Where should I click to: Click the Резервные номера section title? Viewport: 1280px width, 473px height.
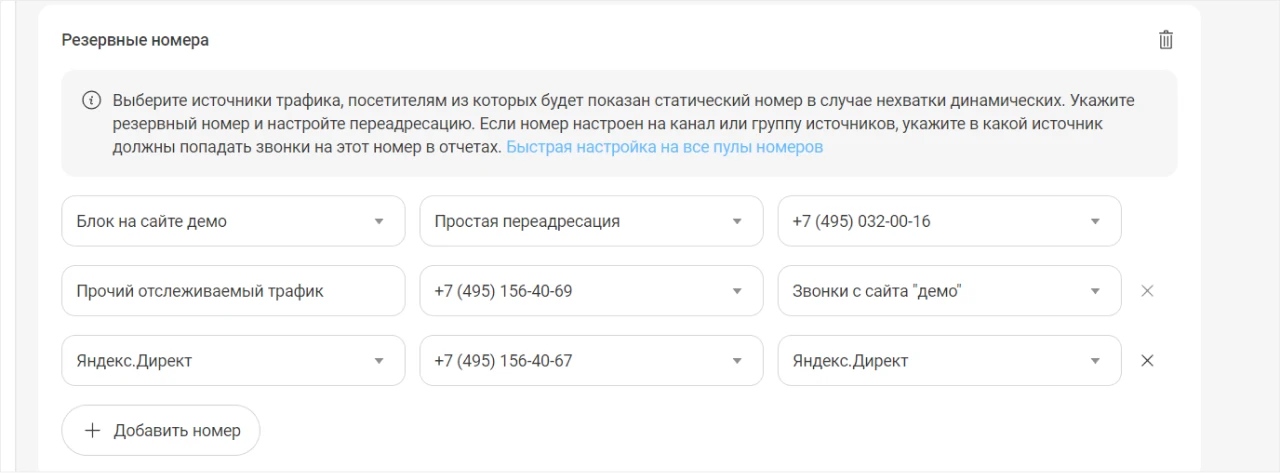point(135,40)
